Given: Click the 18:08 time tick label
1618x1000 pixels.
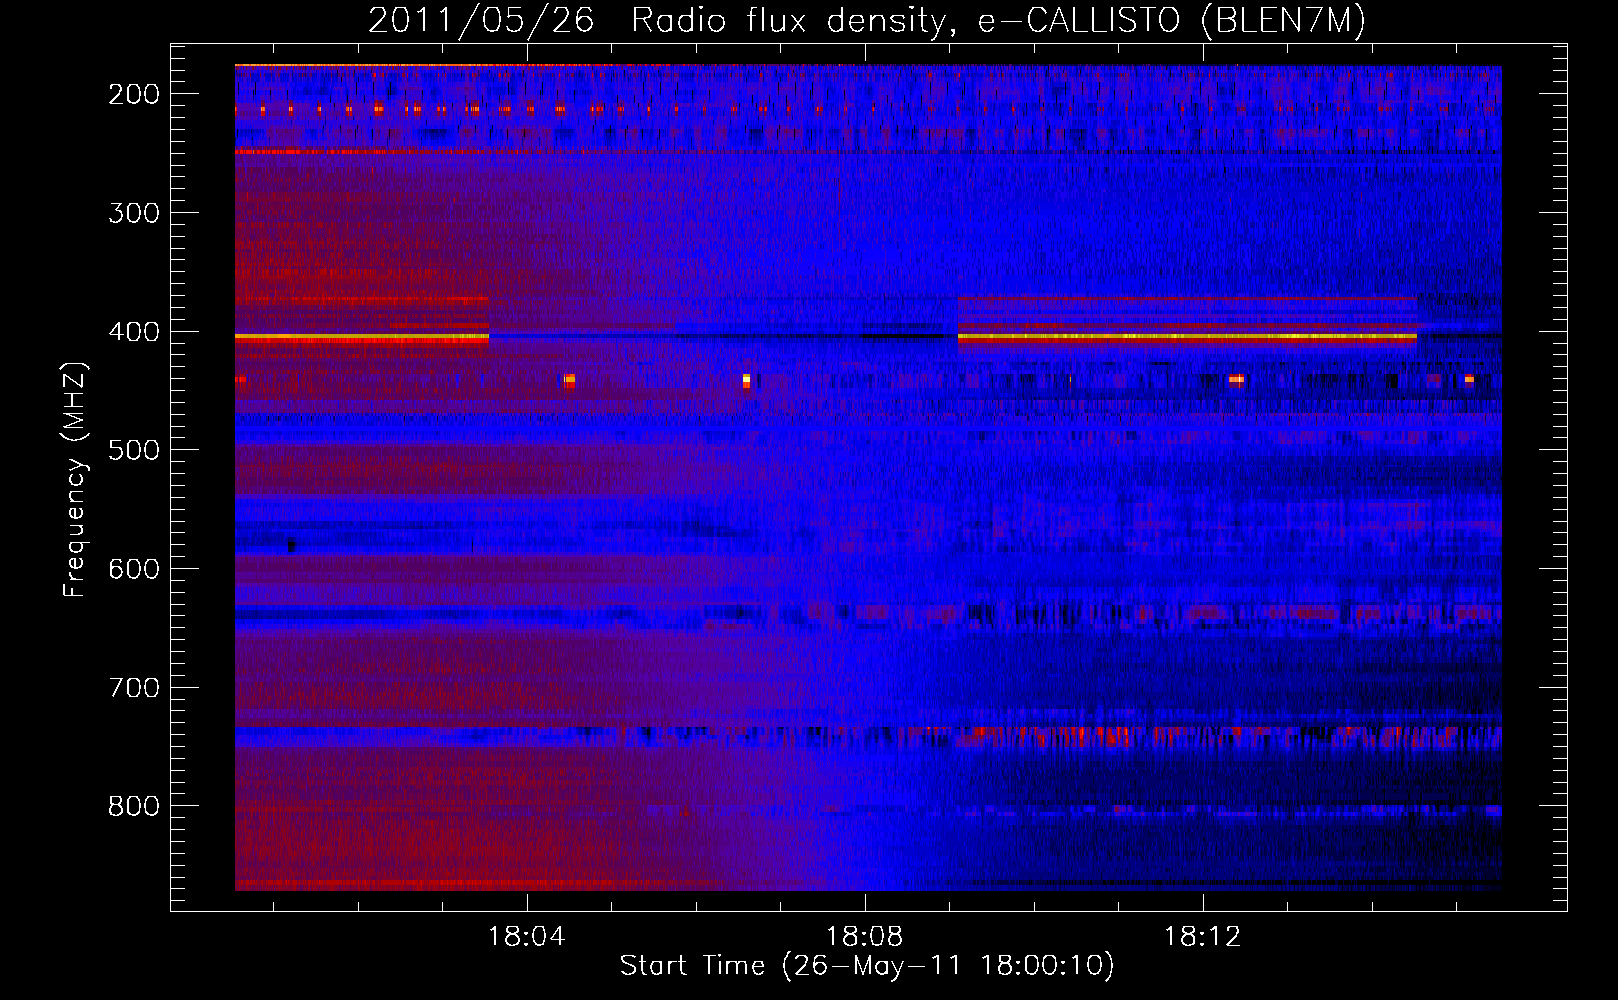Looking at the screenshot, I should pyautogui.click(x=864, y=937).
